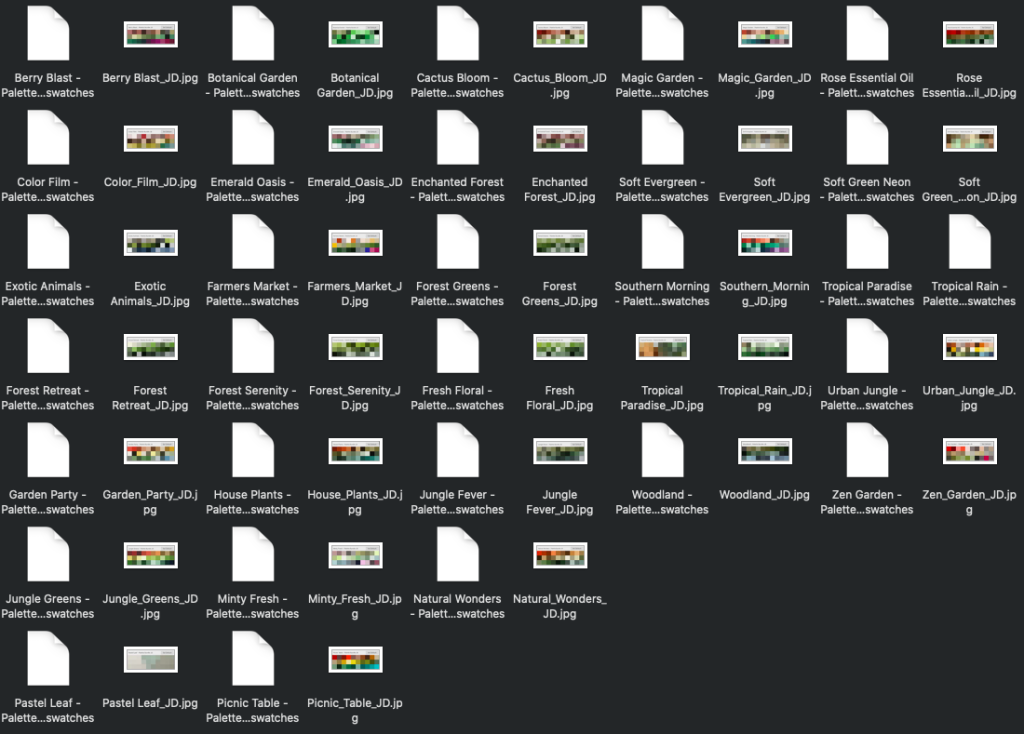Choose the Farmers_Market_JD.jpg preview thumbnail

[355, 243]
